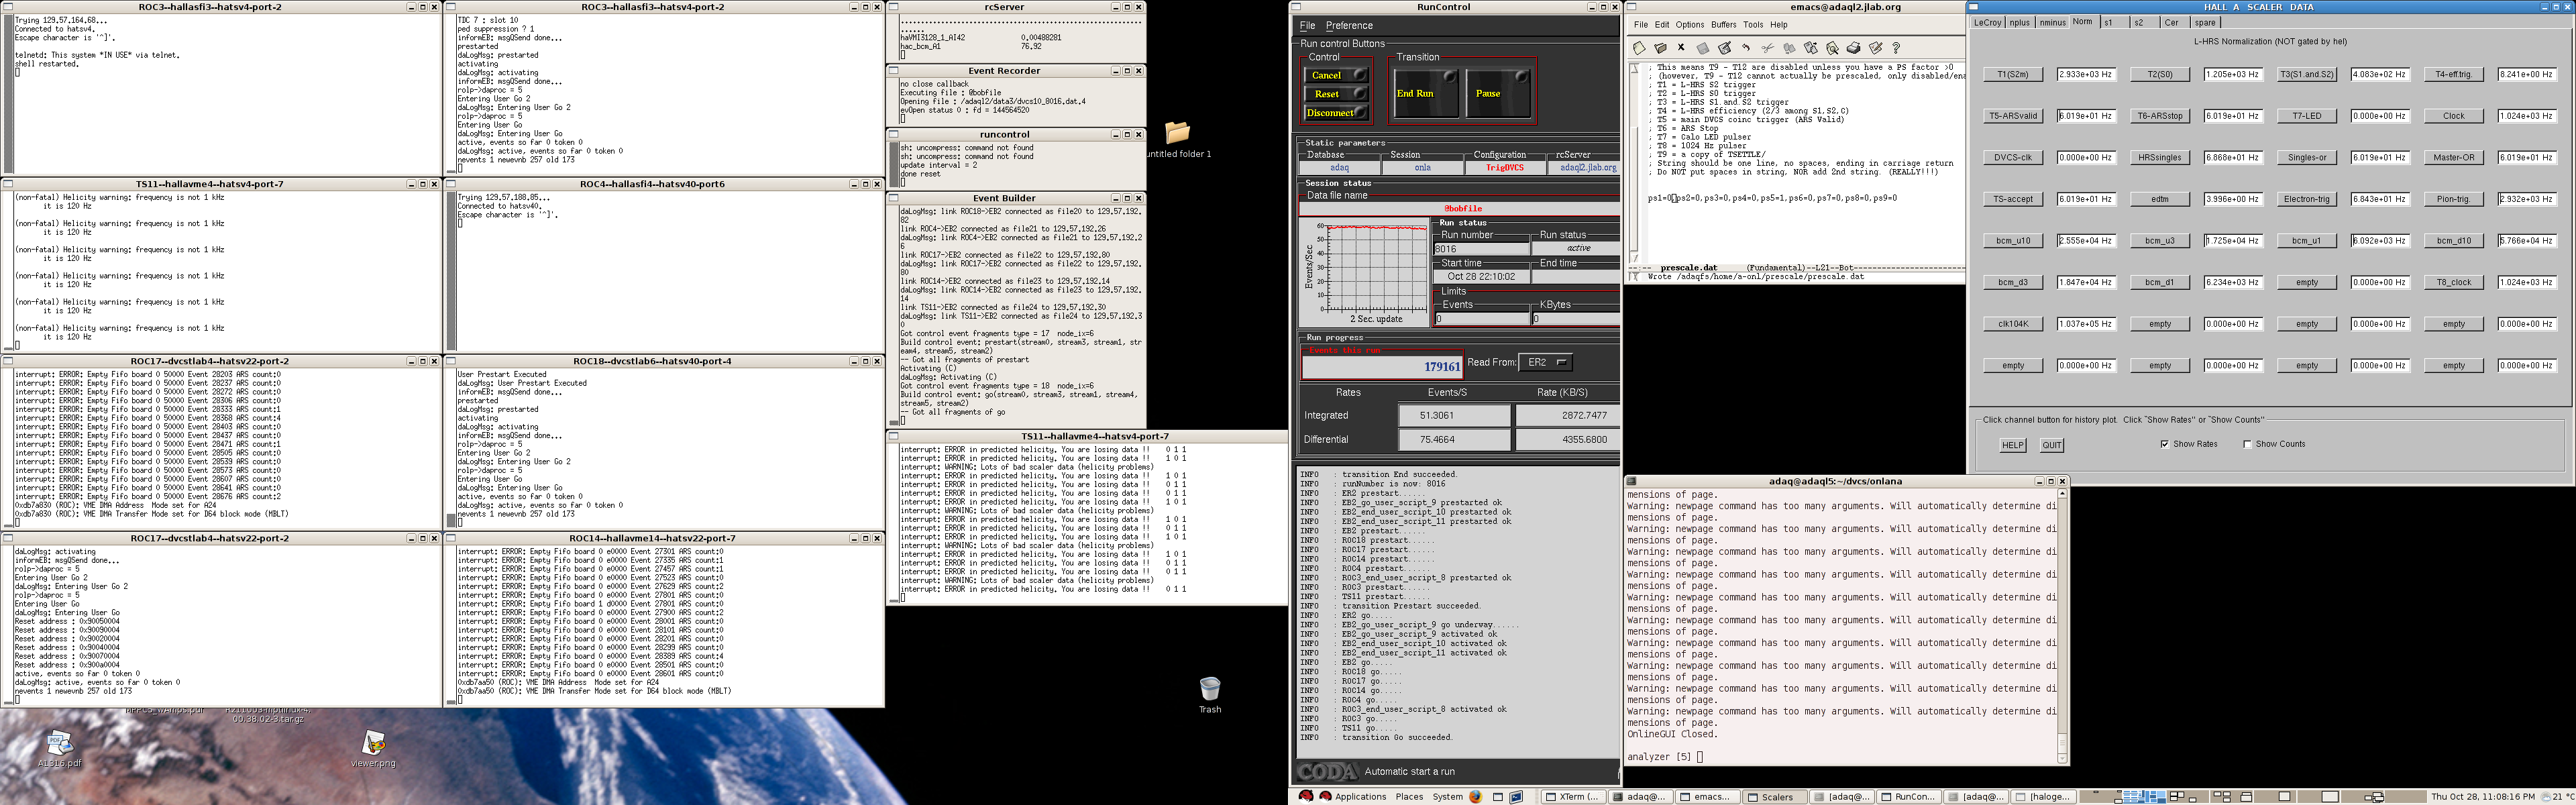Screen dimensions: 2576x805
Task: Click the emacs Save floppy disk icon
Action: point(1703,48)
